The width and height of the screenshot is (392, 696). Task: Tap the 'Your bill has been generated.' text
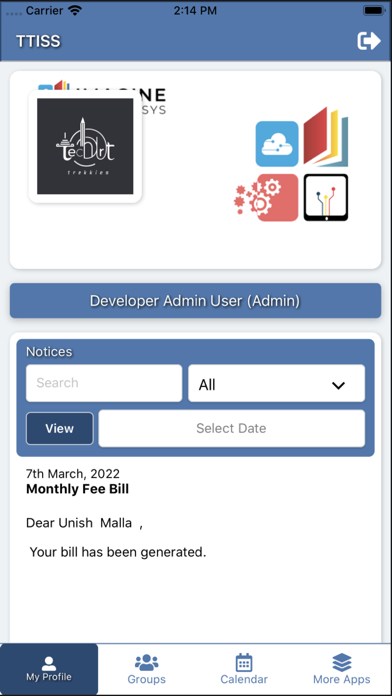tap(118, 552)
